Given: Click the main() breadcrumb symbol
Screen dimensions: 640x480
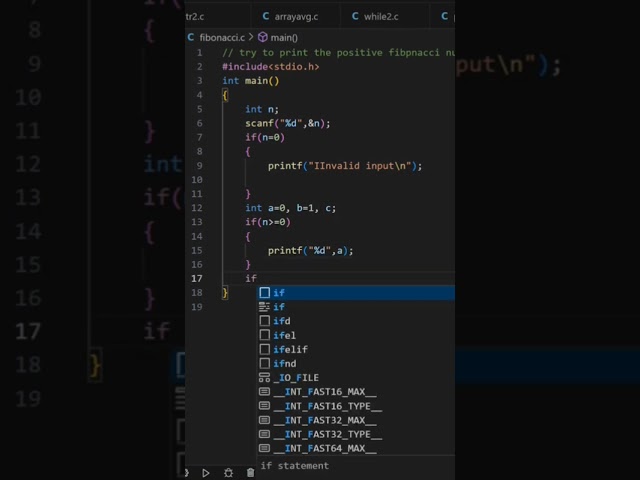Looking at the screenshot, I should (x=284, y=38).
